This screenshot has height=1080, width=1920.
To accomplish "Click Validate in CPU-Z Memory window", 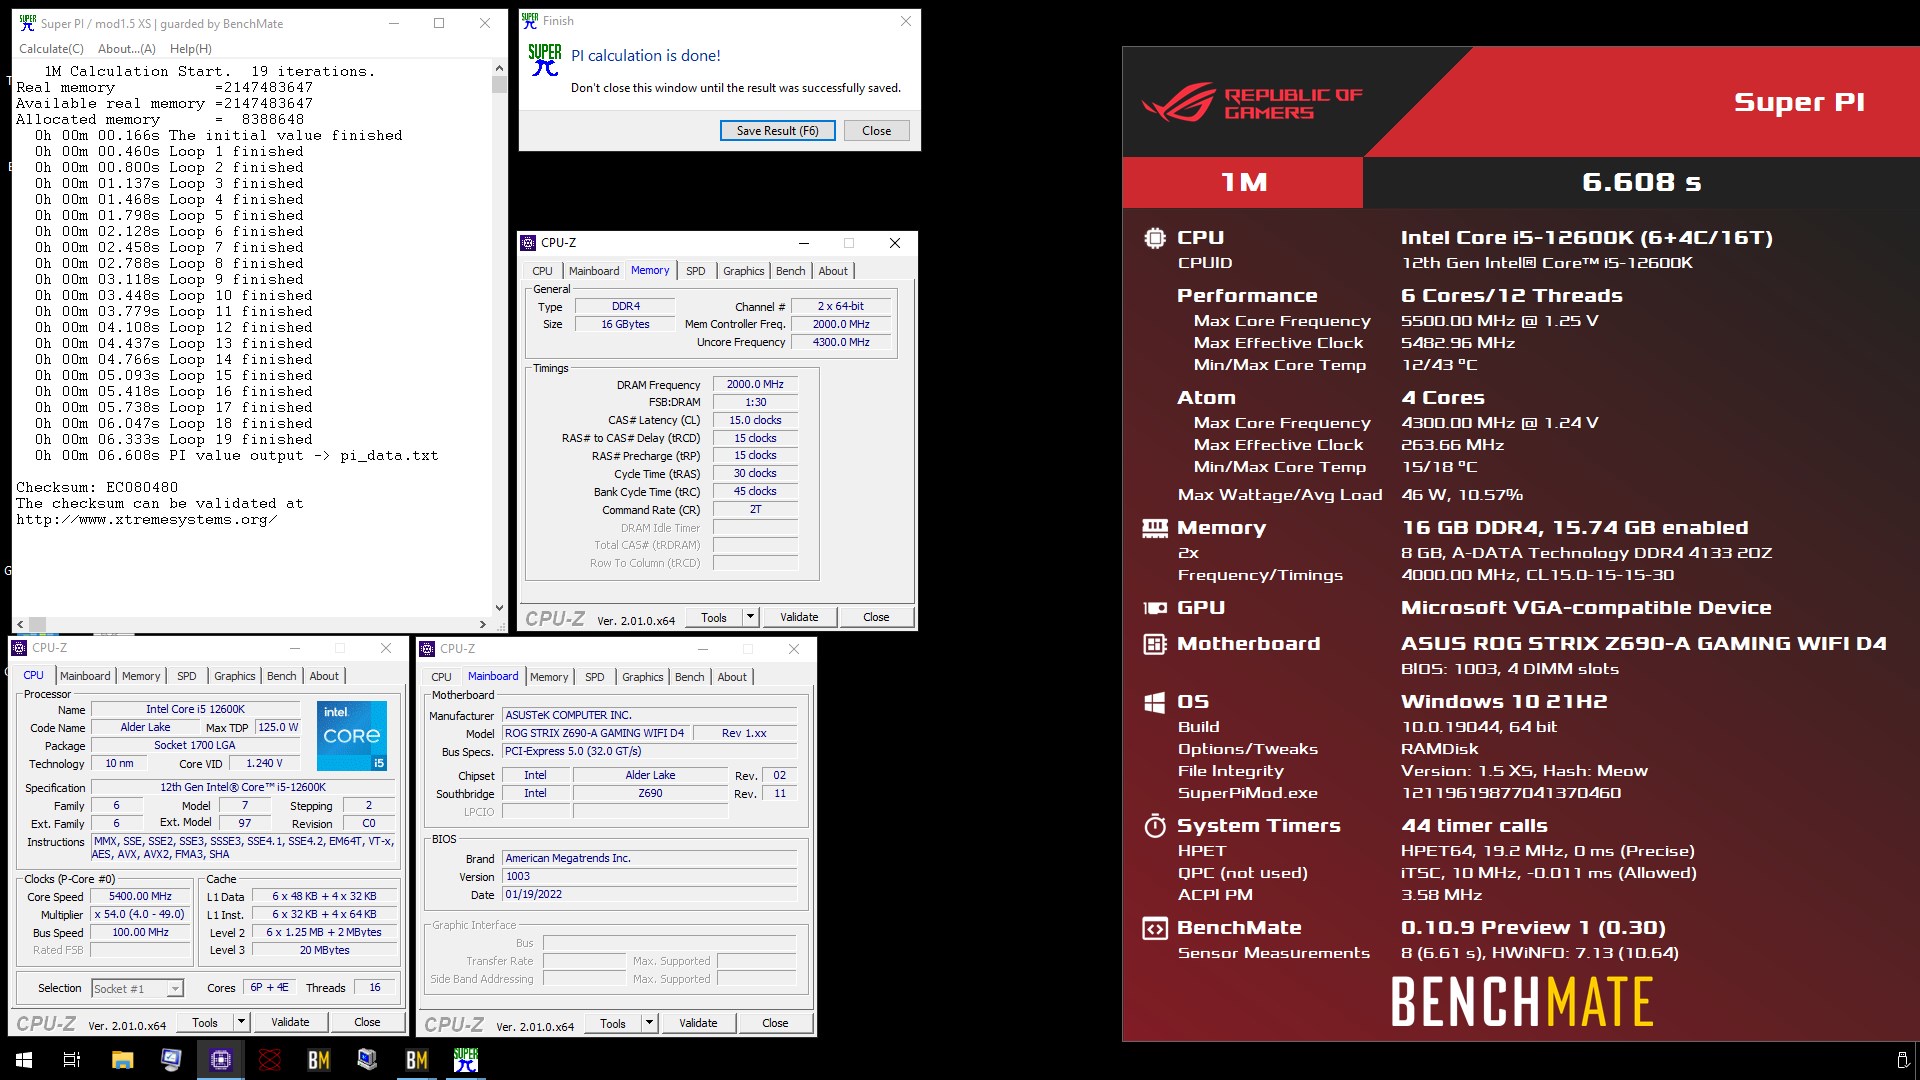I will tap(799, 617).
